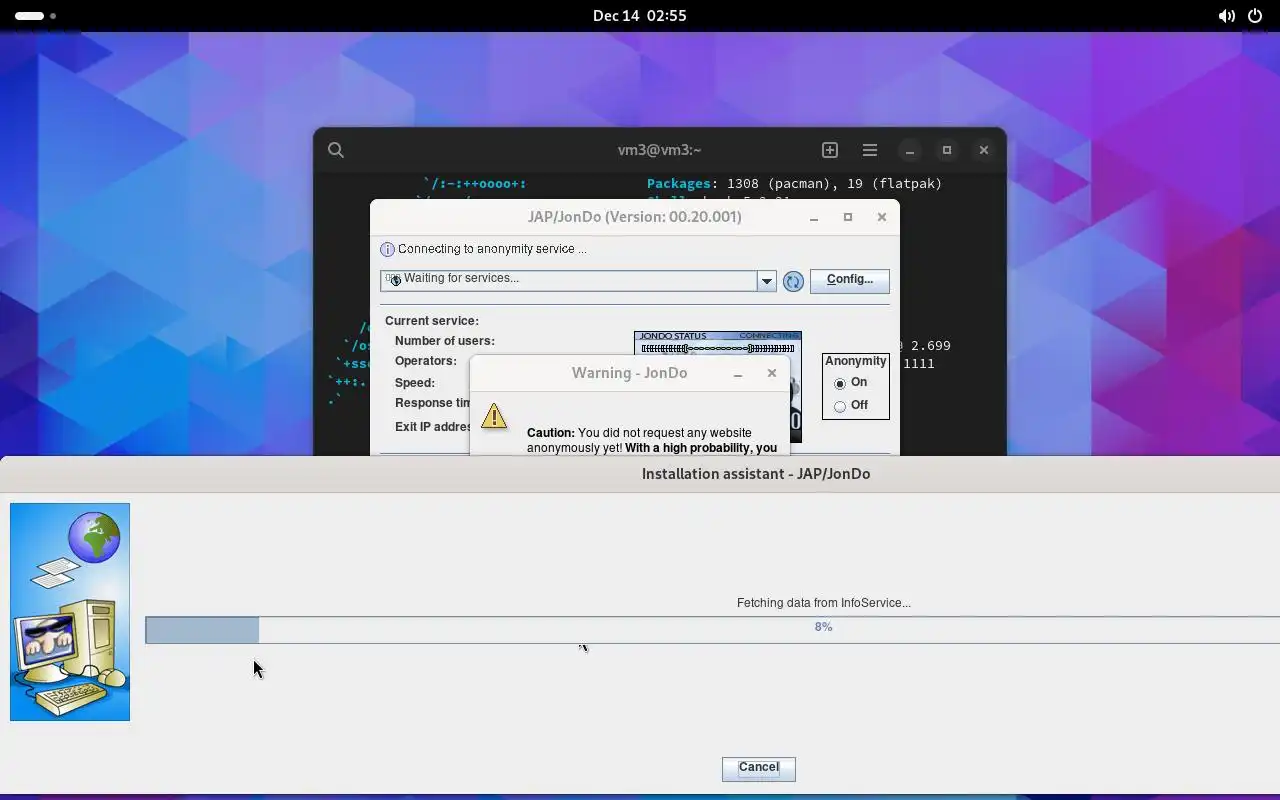The image size is (1280, 800).
Task: Click the Fetching data from InfoService text
Action: click(824, 603)
